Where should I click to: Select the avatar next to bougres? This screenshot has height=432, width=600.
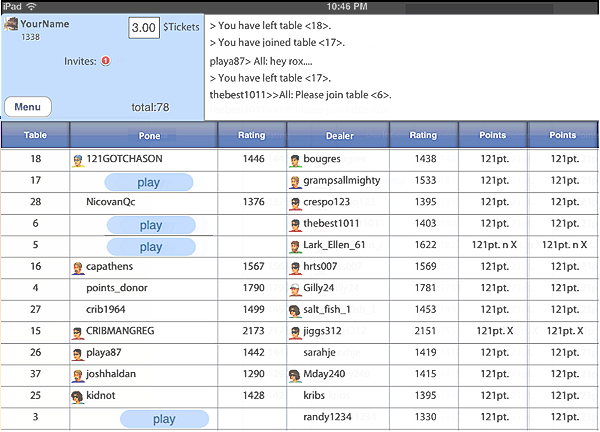(x=295, y=159)
